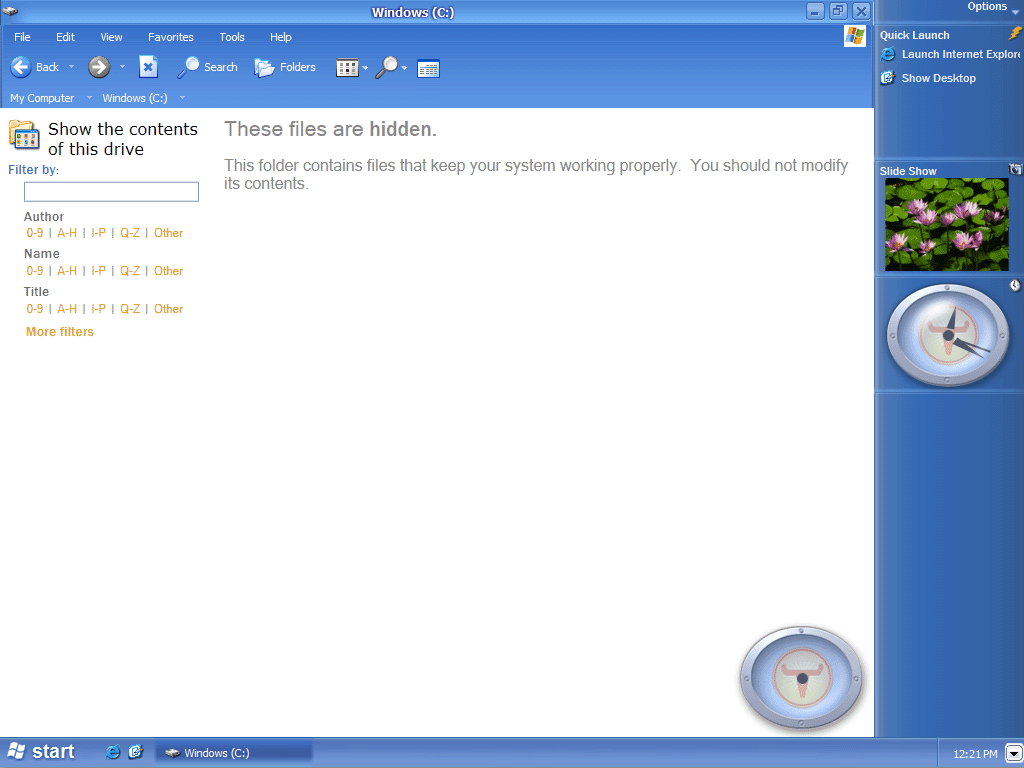Image resolution: width=1024 pixels, height=768 pixels.
Task: Filter Author by Other
Action: (x=168, y=233)
